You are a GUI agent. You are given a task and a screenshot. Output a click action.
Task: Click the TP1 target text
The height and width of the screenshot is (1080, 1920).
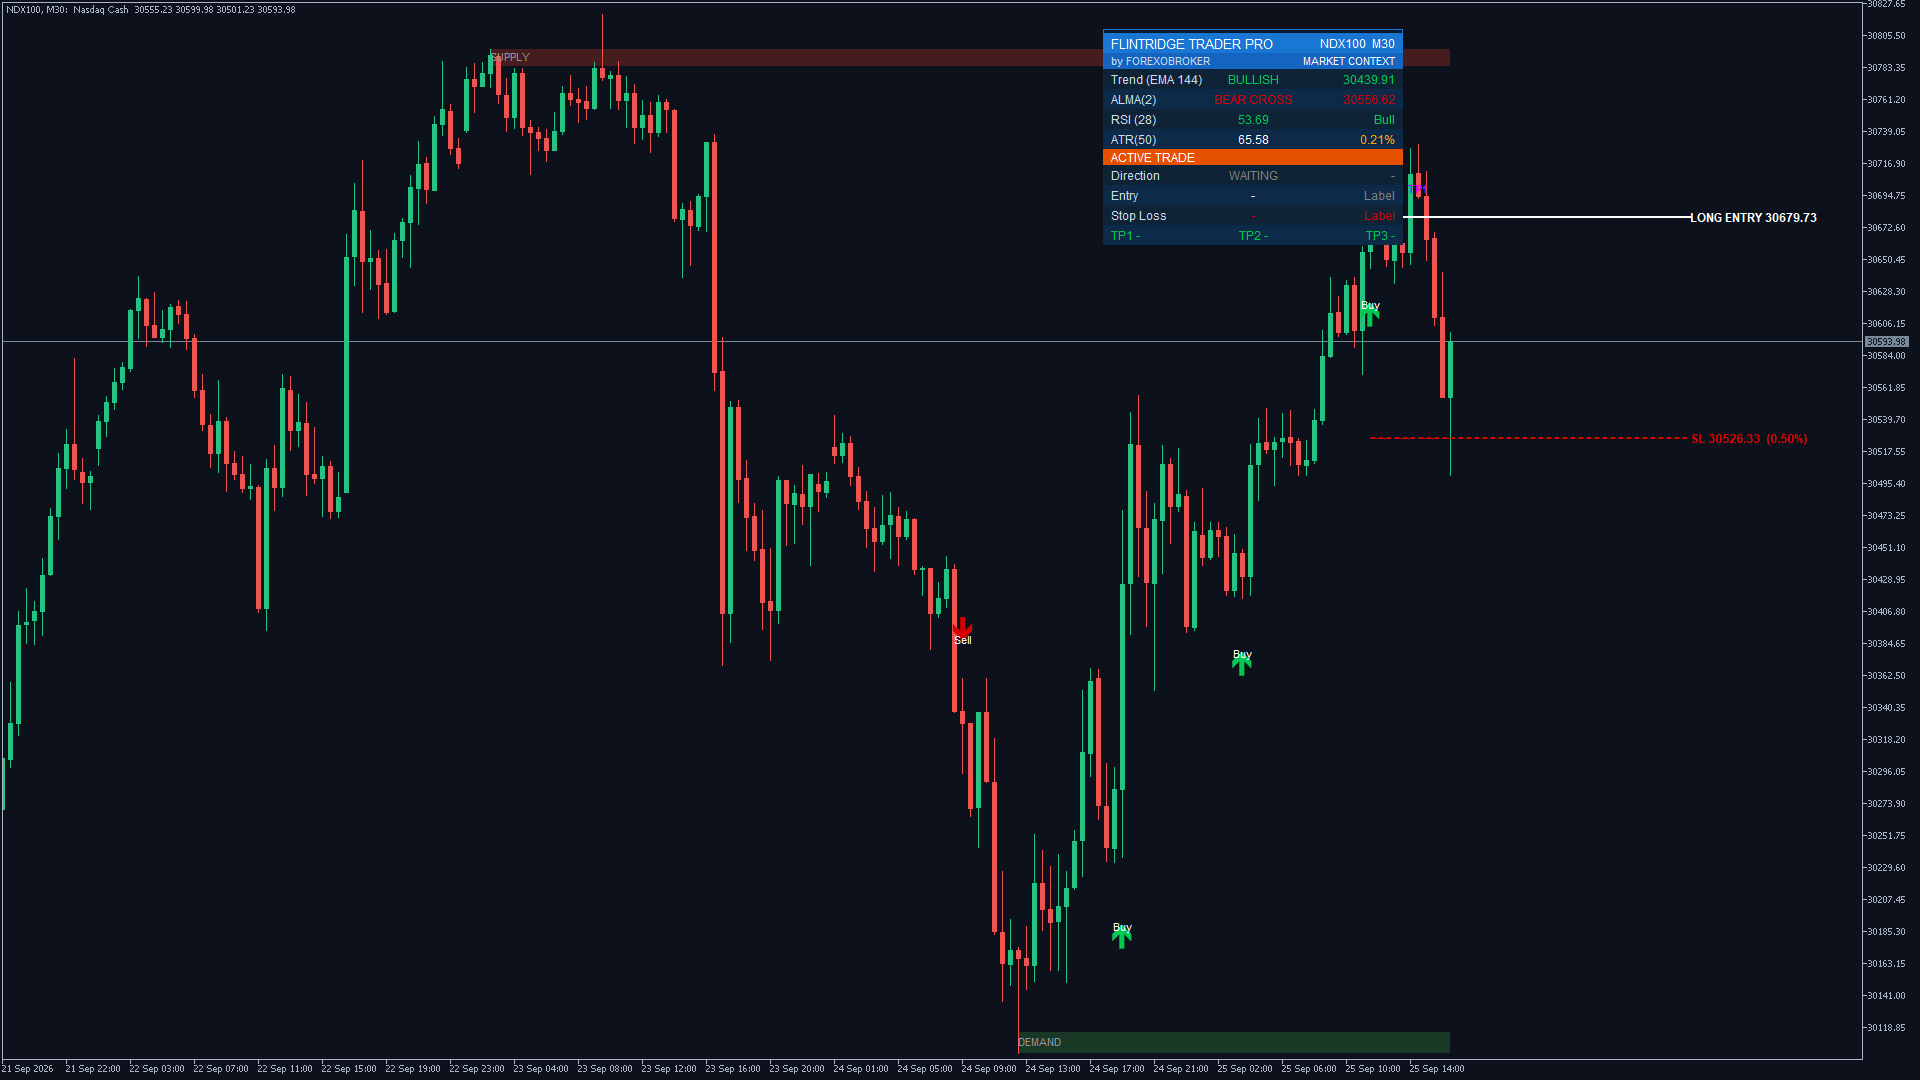pyautogui.click(x=1125, y=236)
